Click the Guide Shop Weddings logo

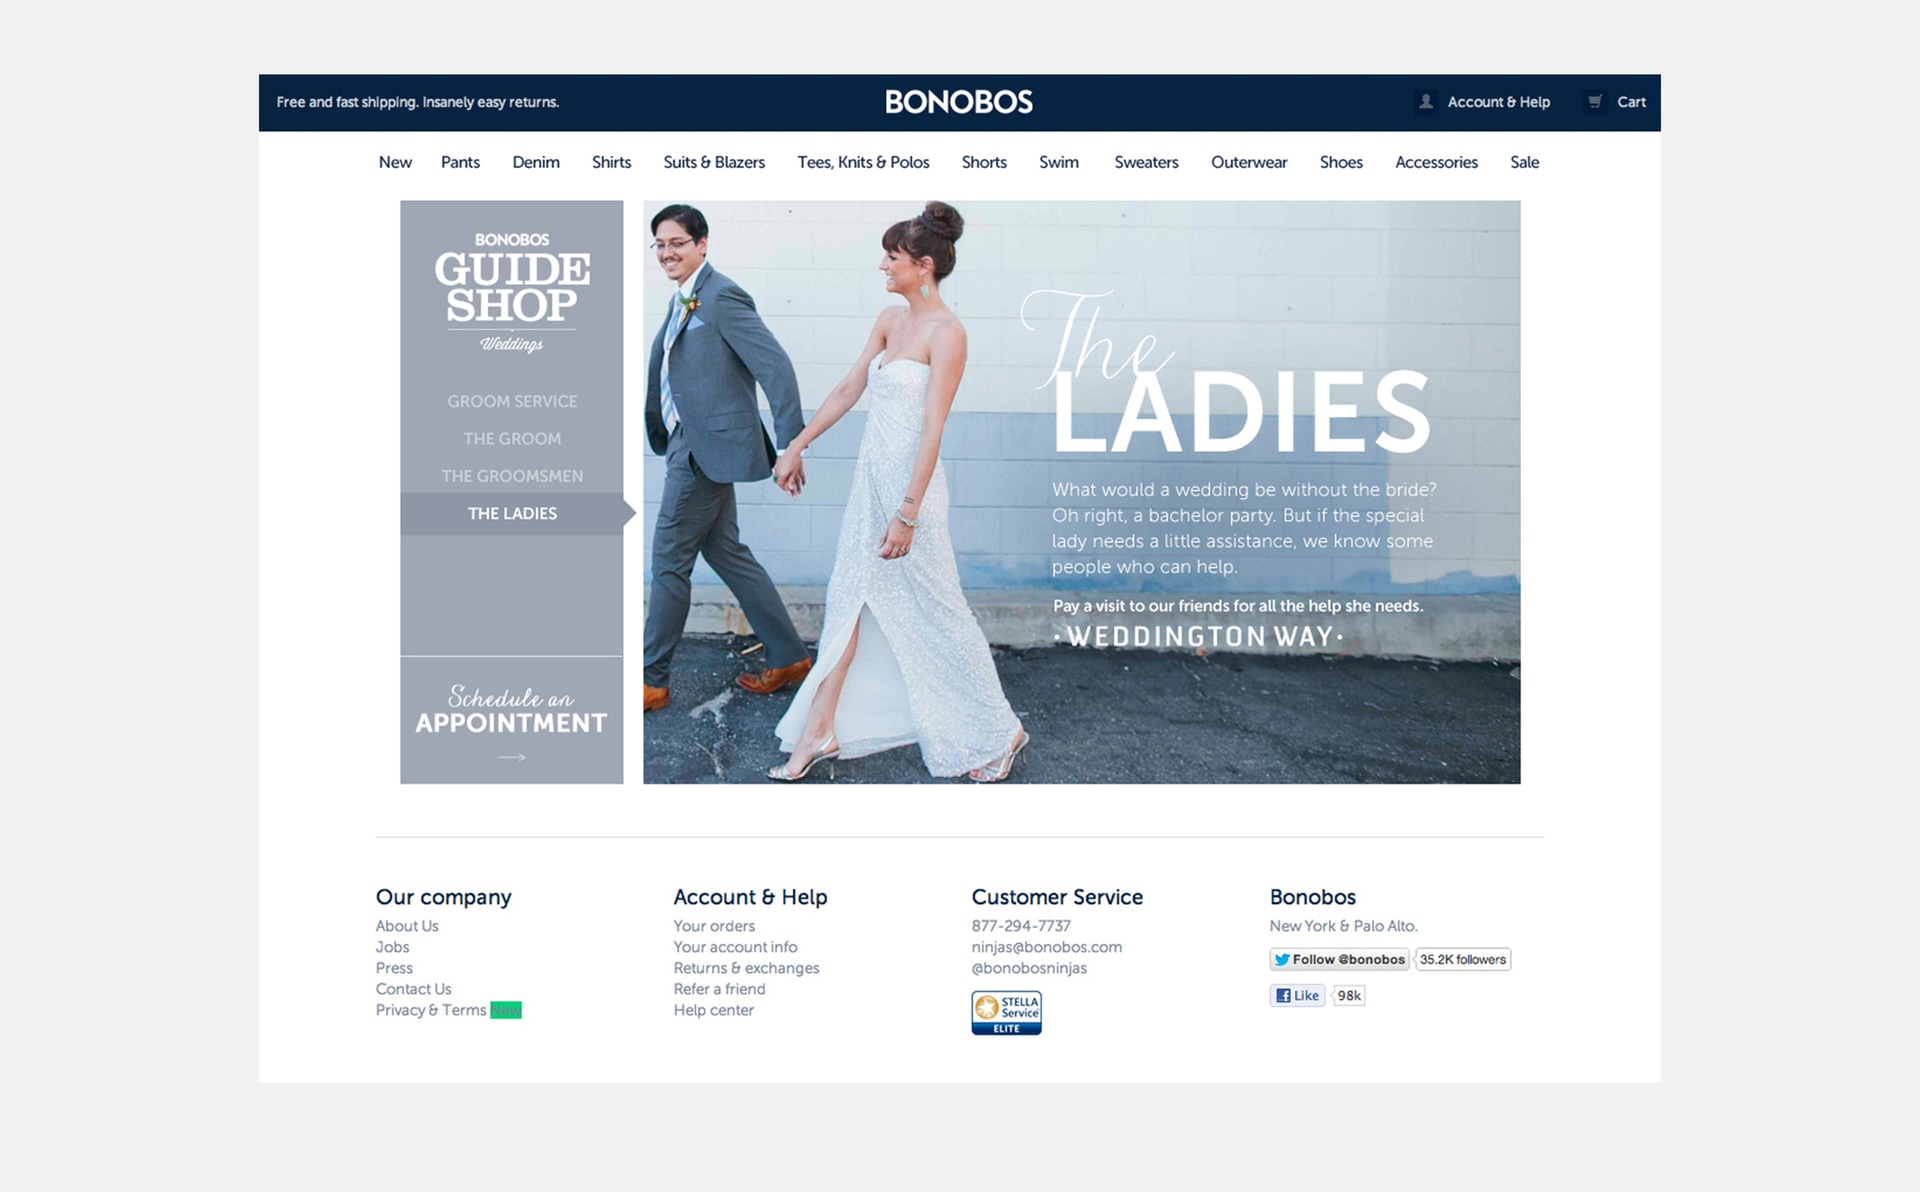512,292
